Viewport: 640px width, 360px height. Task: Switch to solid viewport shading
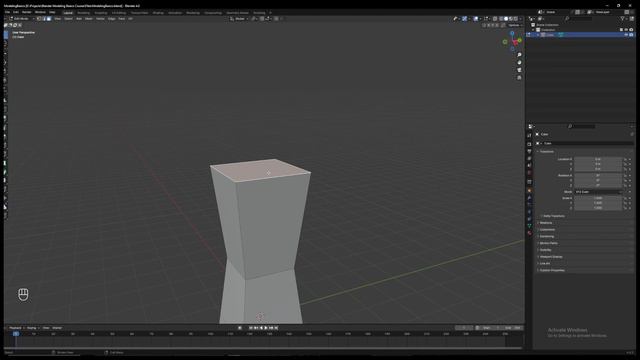(x=506, y=19)
